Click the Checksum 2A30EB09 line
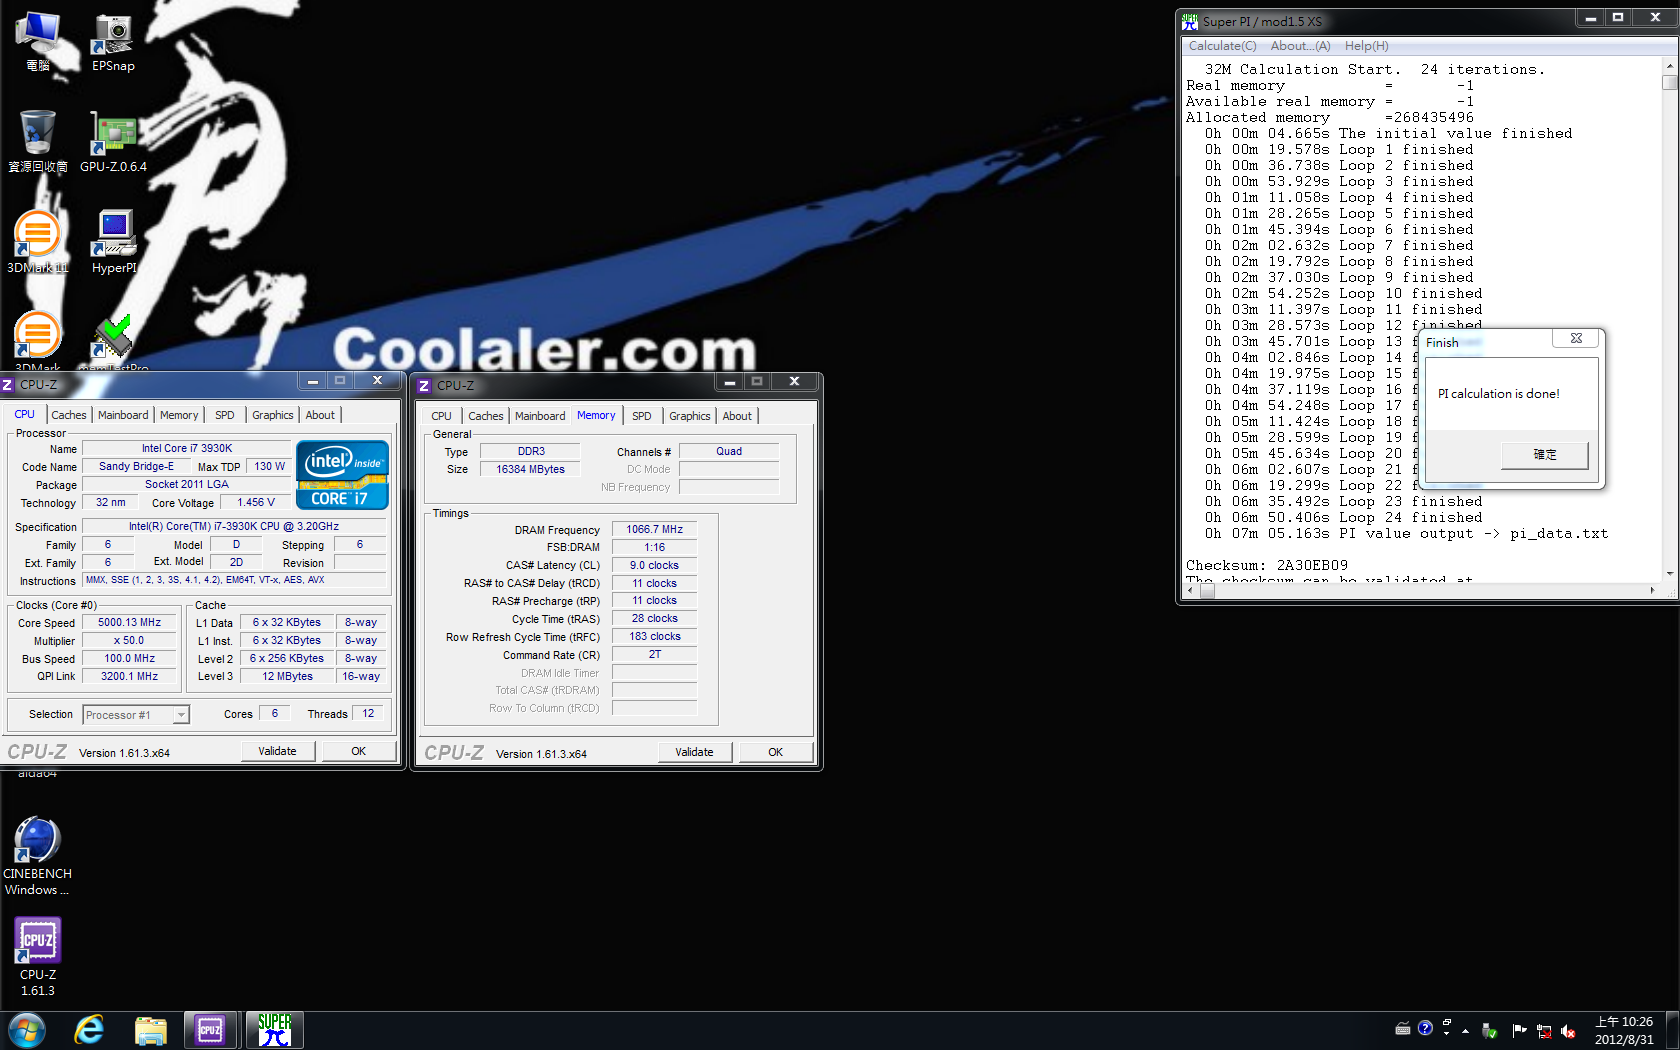The image size is (1680, 1050). tap(1267, 565)
